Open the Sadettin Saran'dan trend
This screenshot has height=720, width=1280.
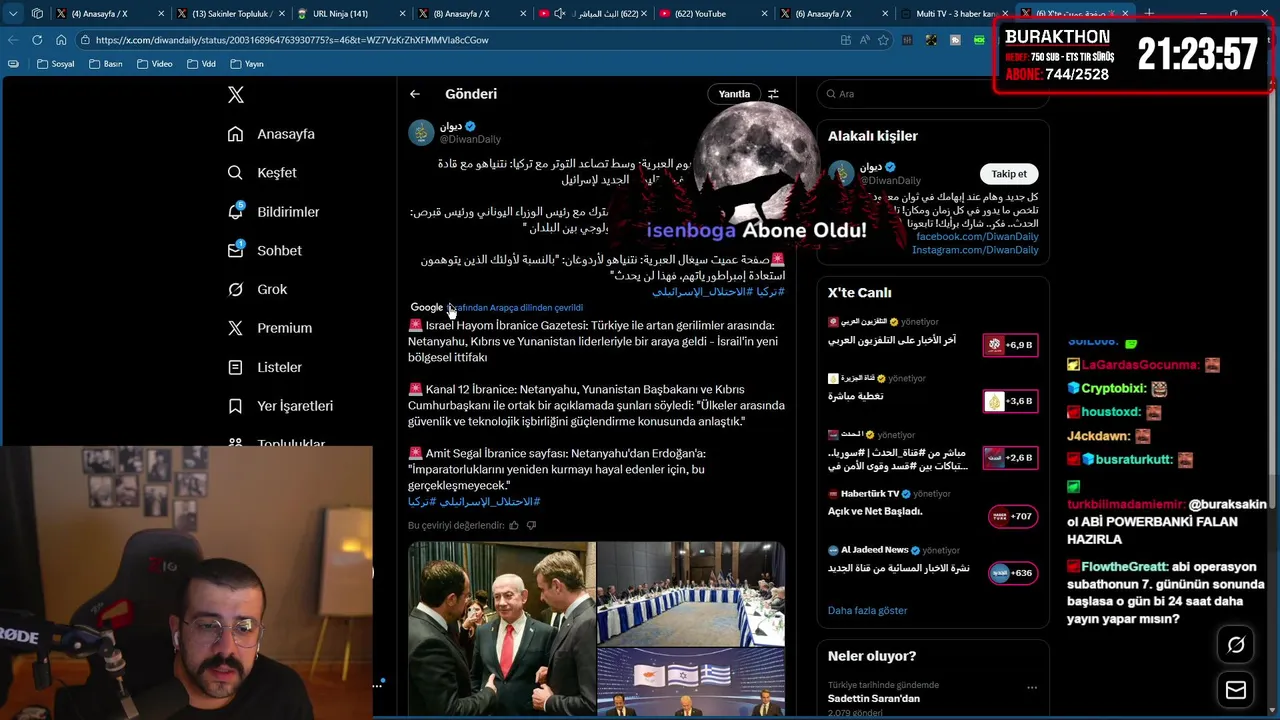[873, 698]
